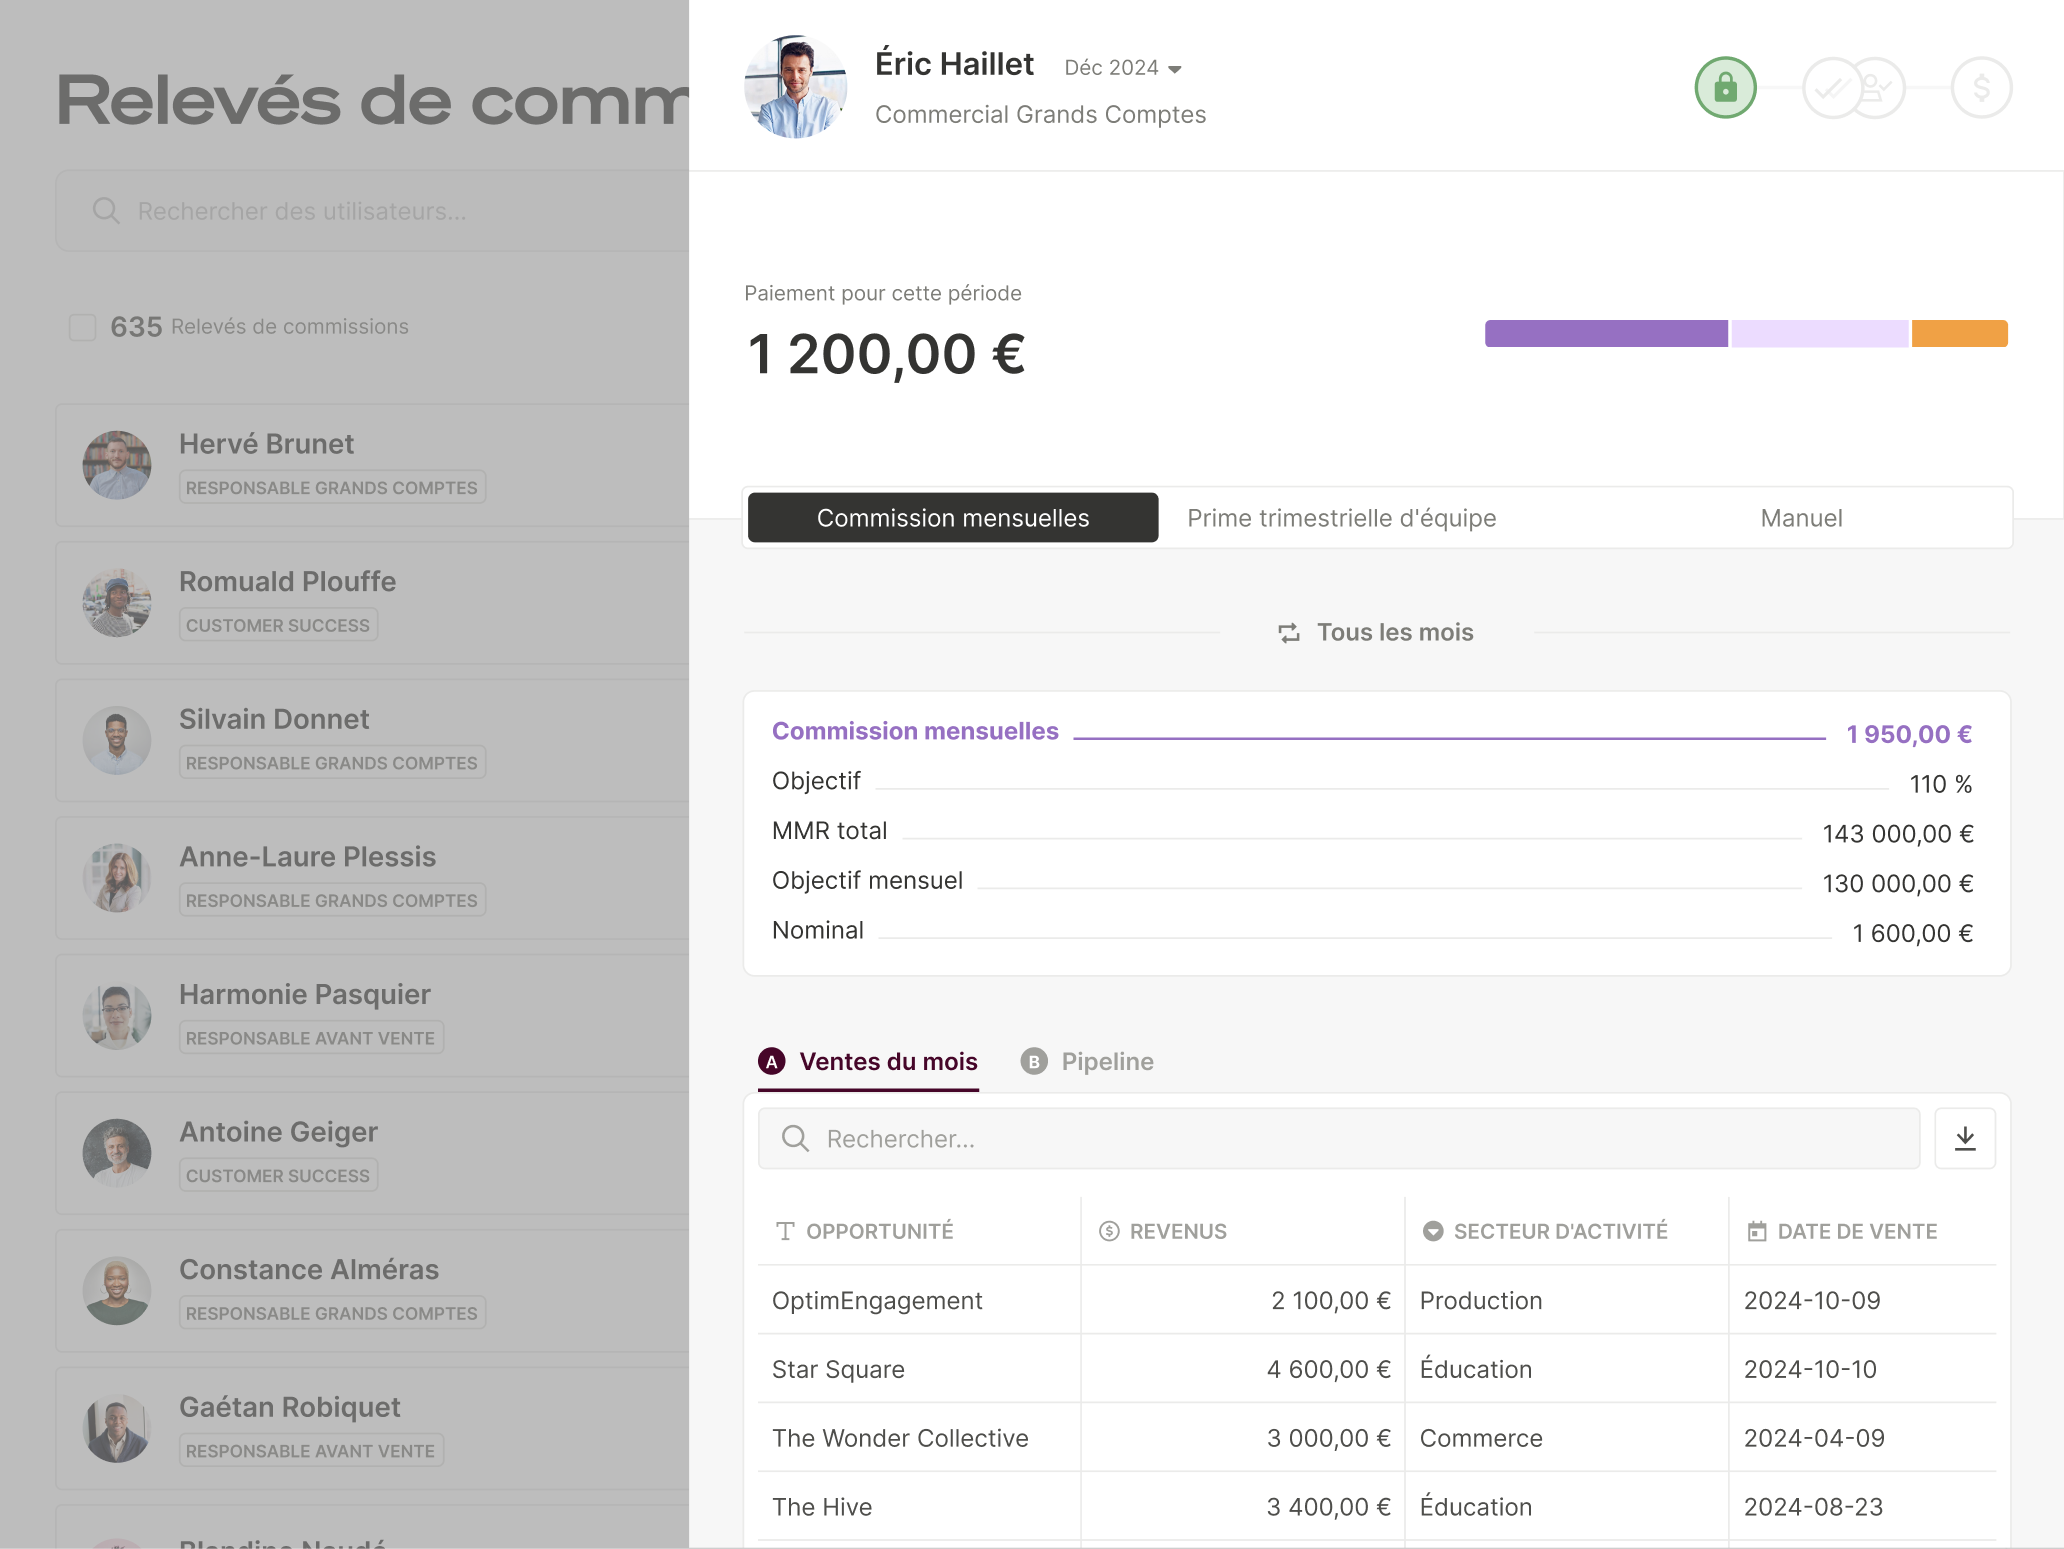2064x1549 pixels.
Task: Click the green lock status icon
Action: pyautogui.click(x=1725, y=87)
